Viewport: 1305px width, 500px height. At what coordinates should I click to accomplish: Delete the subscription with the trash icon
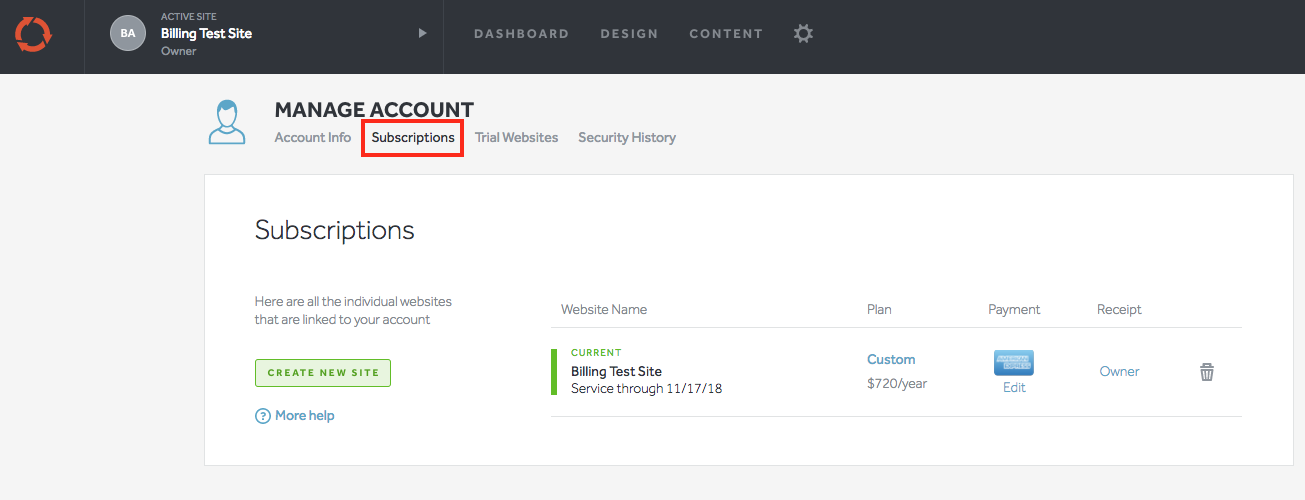pos(1207,372)
